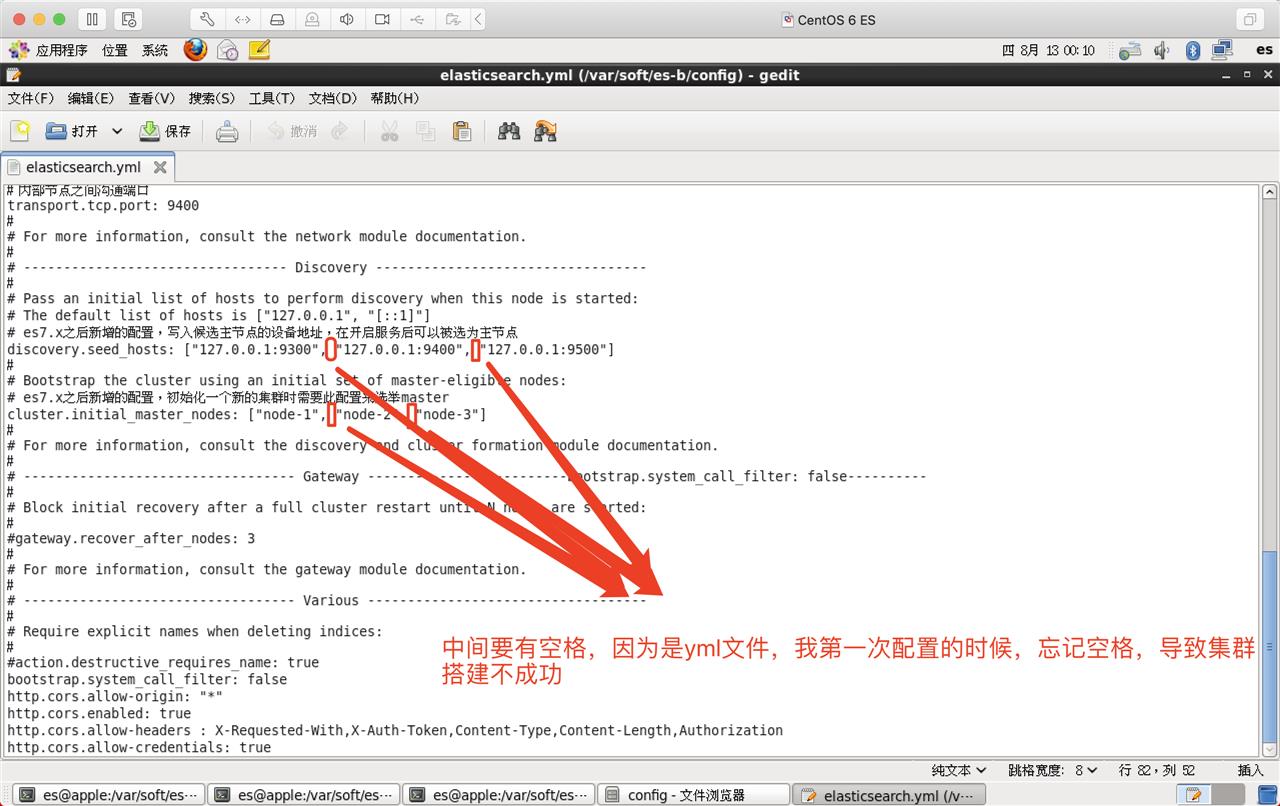Open find and replace icon
Screen dimensions: 1280x806
click(545, 131)
